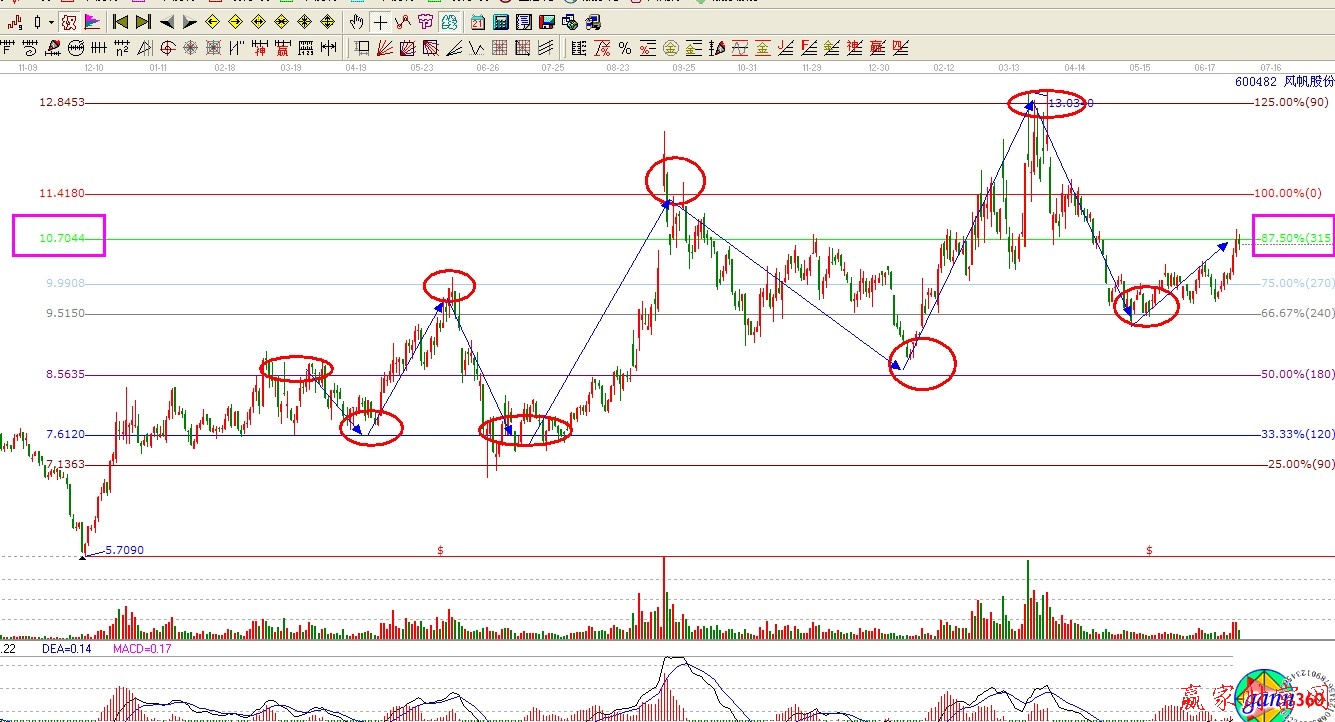
Task: Step forward with the black right arrow
Action: click(189, 22)
